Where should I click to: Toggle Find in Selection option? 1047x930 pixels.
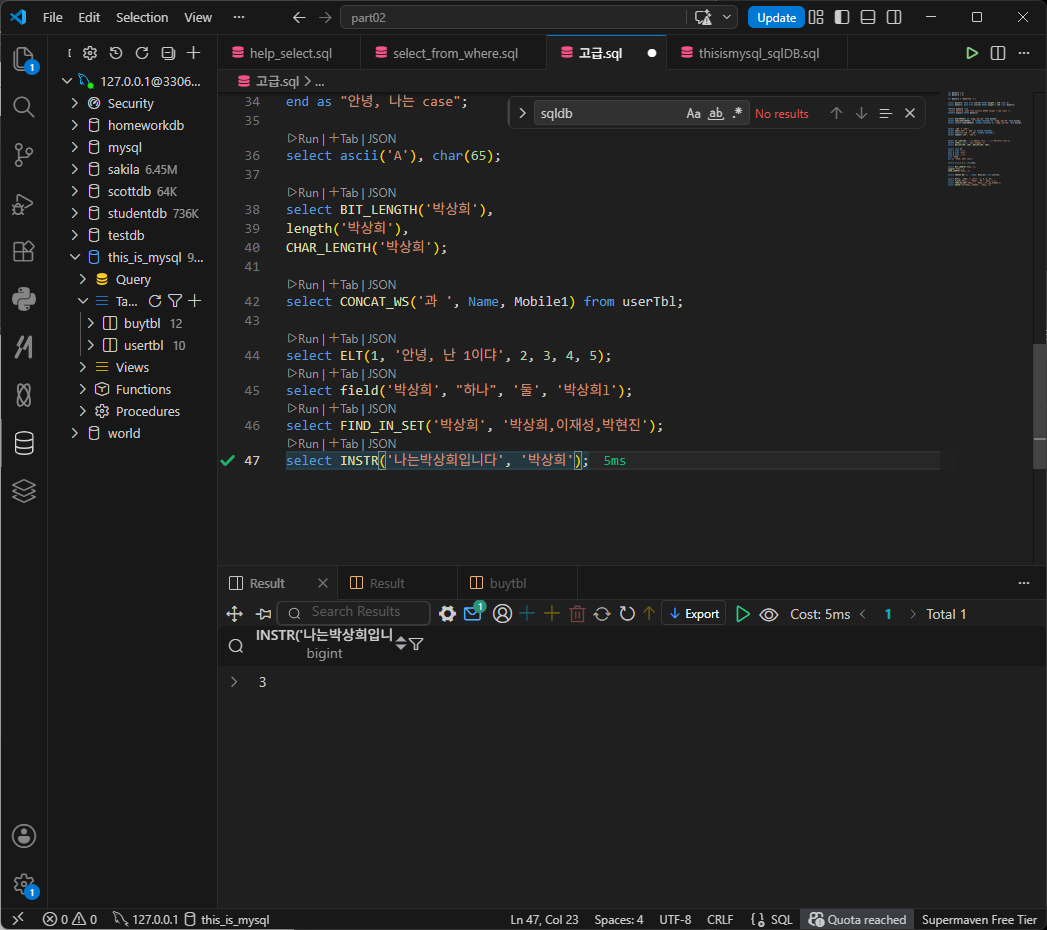885,113
